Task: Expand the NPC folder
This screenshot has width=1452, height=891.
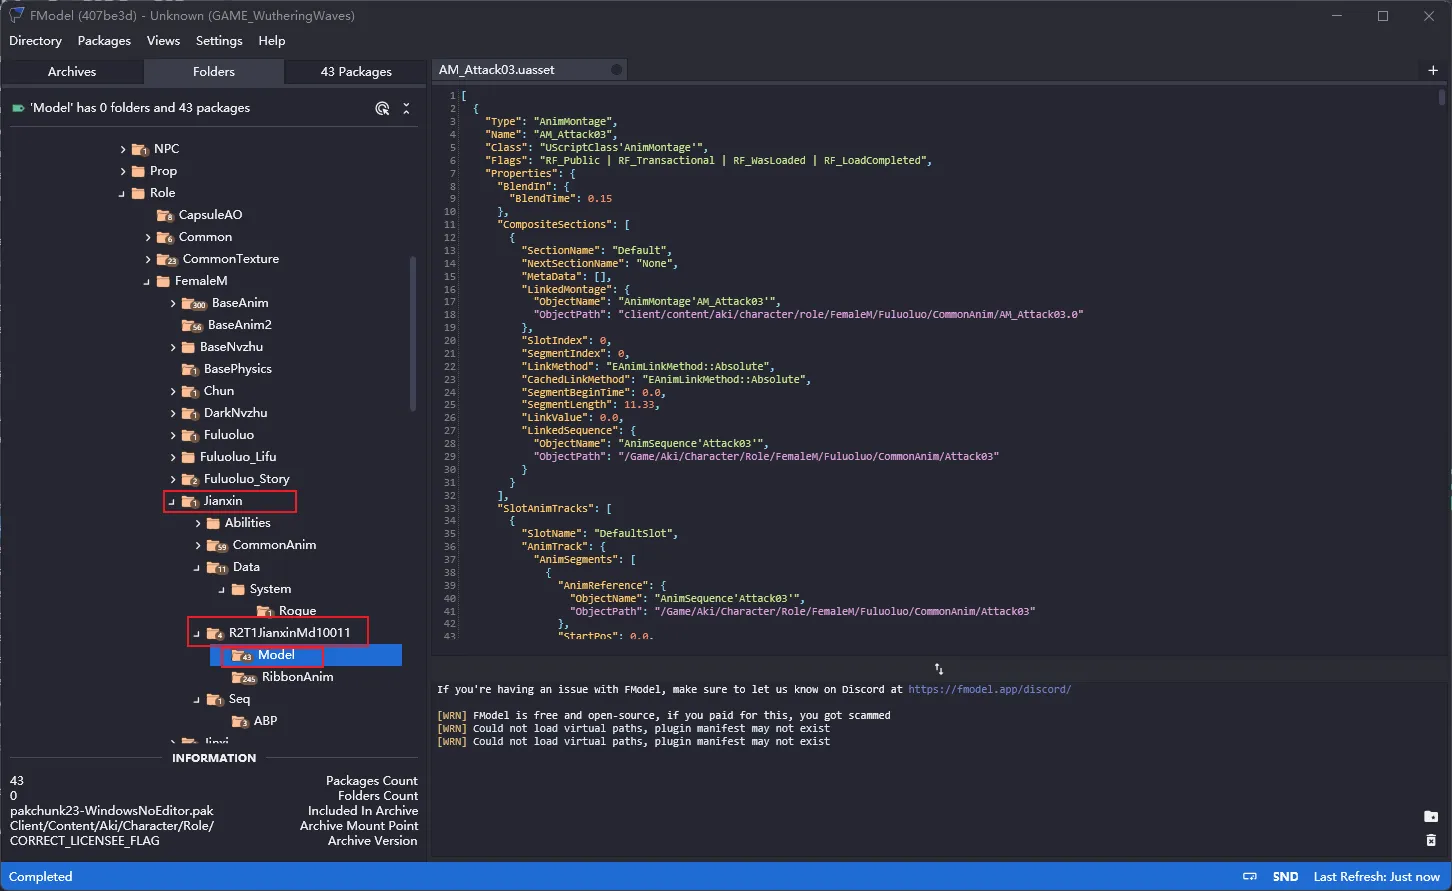Action: pos(123,149)
